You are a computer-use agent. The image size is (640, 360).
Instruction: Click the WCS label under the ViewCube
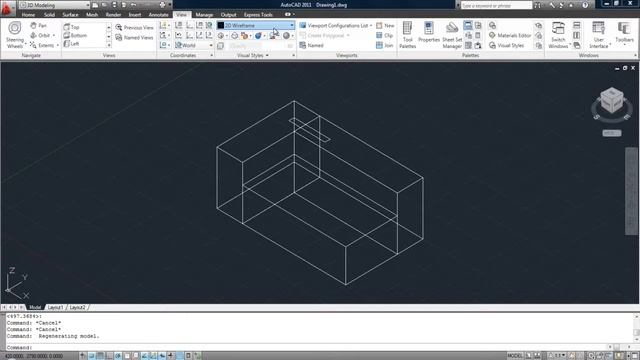pos(611,133)
